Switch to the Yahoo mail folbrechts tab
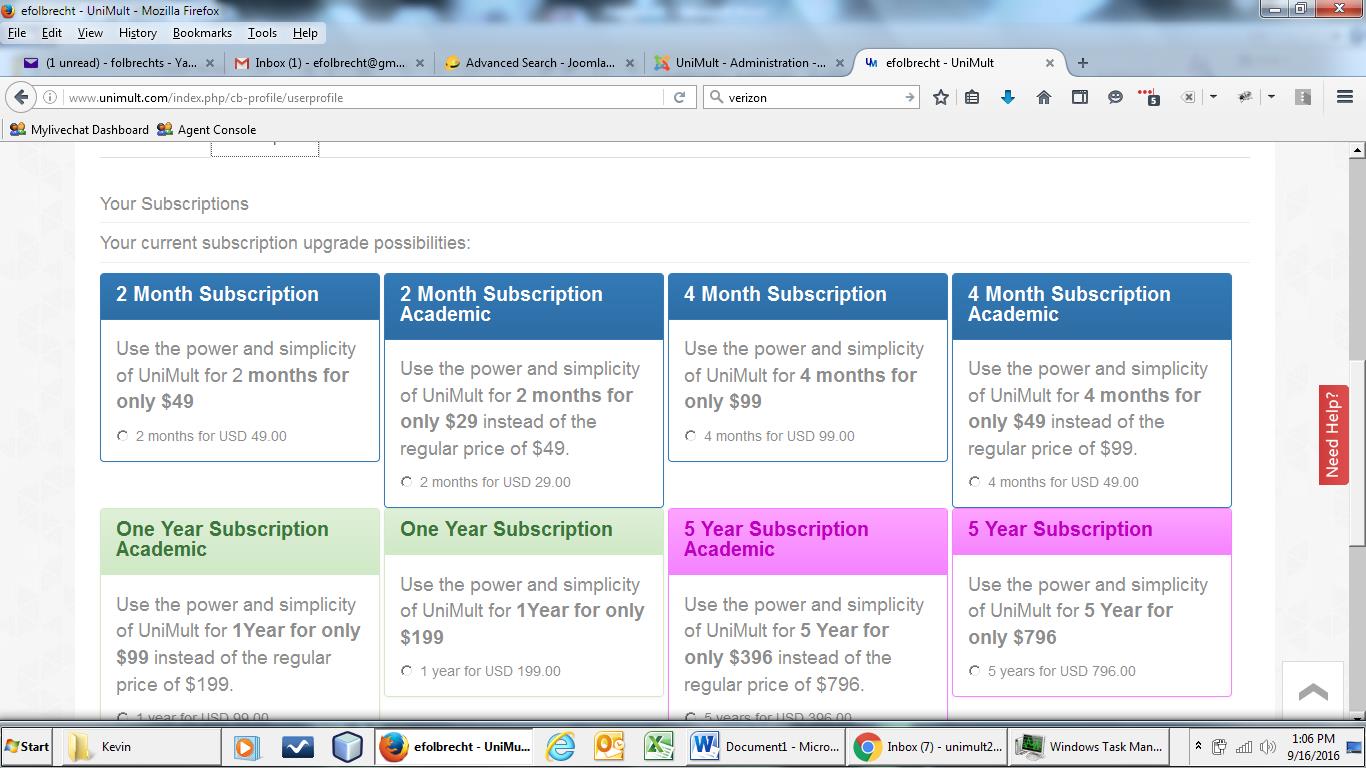 (118, 62)
